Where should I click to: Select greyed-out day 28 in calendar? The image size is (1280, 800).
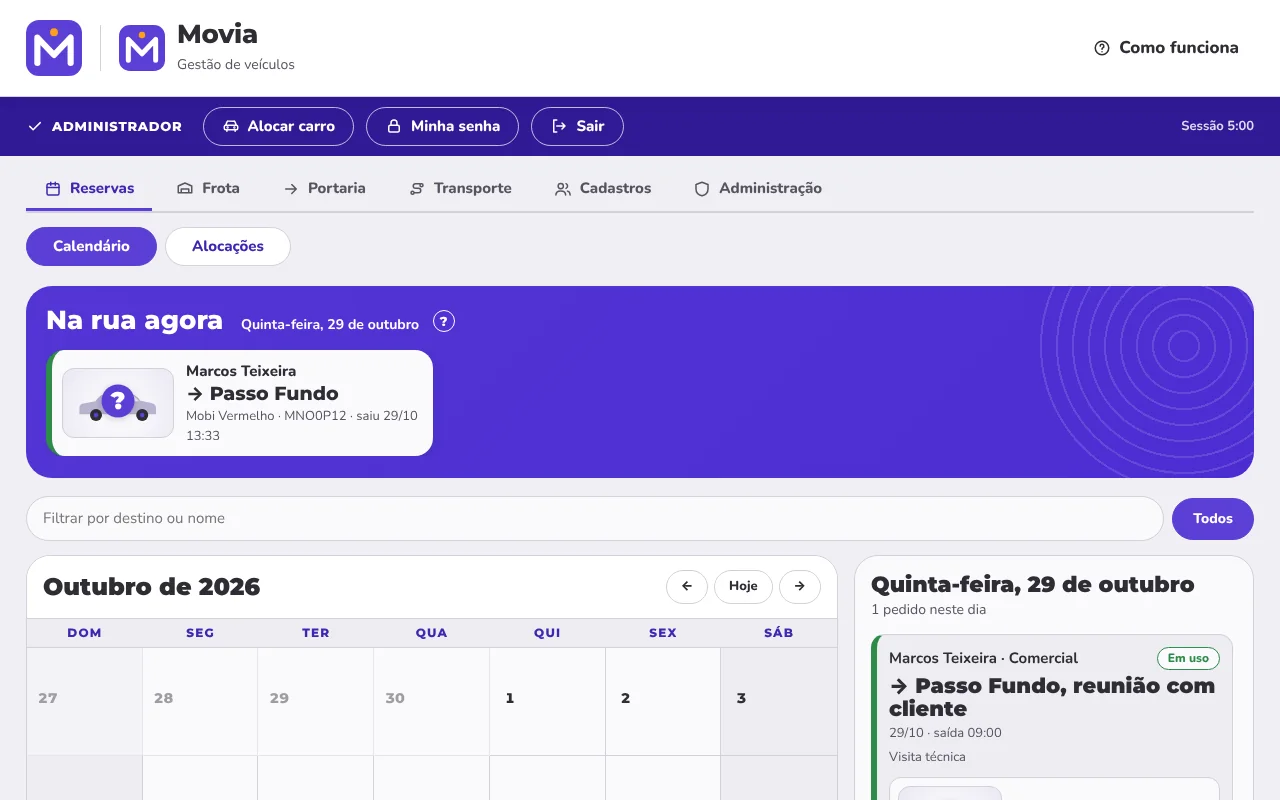(200, 701)
